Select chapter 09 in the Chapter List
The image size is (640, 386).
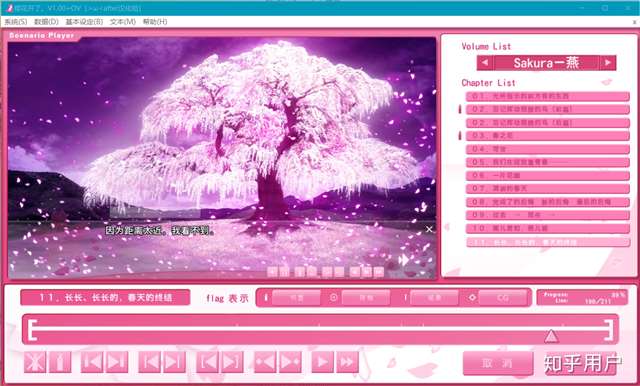tap(548, 215)
